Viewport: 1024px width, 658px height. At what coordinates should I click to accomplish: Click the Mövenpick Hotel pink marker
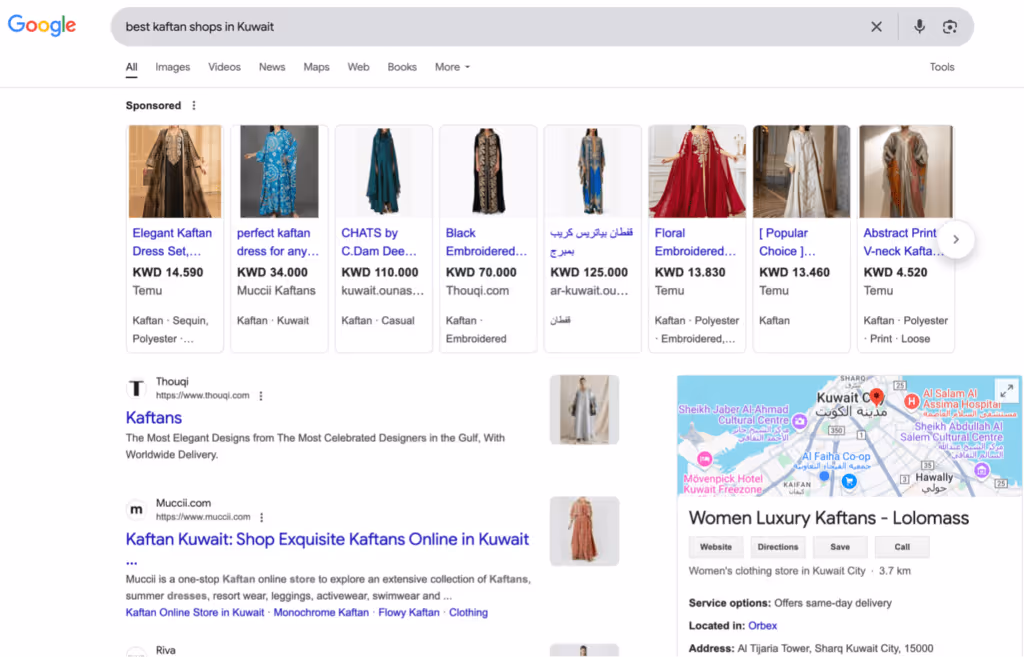click(704, 459)
